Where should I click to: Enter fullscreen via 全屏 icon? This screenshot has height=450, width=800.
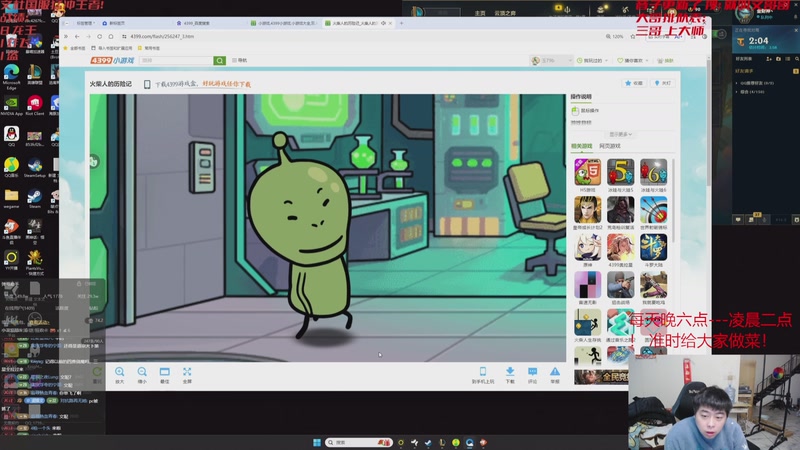coord(187,375)
